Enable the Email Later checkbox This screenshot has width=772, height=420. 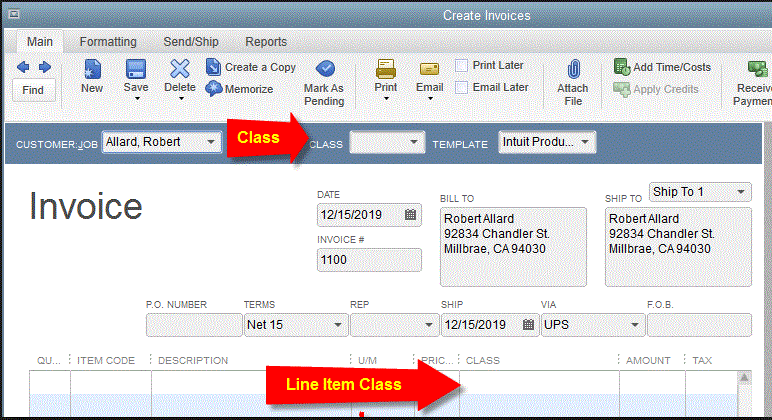click(461, 88)
